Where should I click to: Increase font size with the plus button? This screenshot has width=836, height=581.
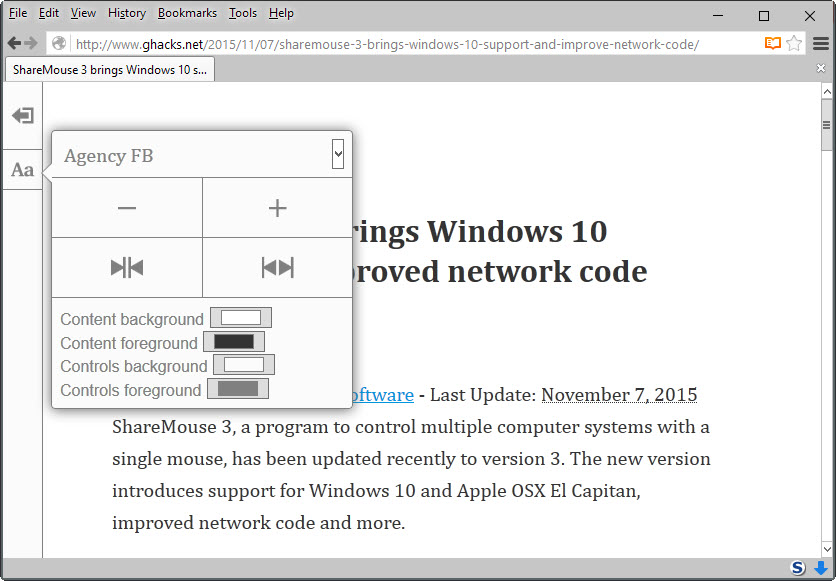(277, 208)
